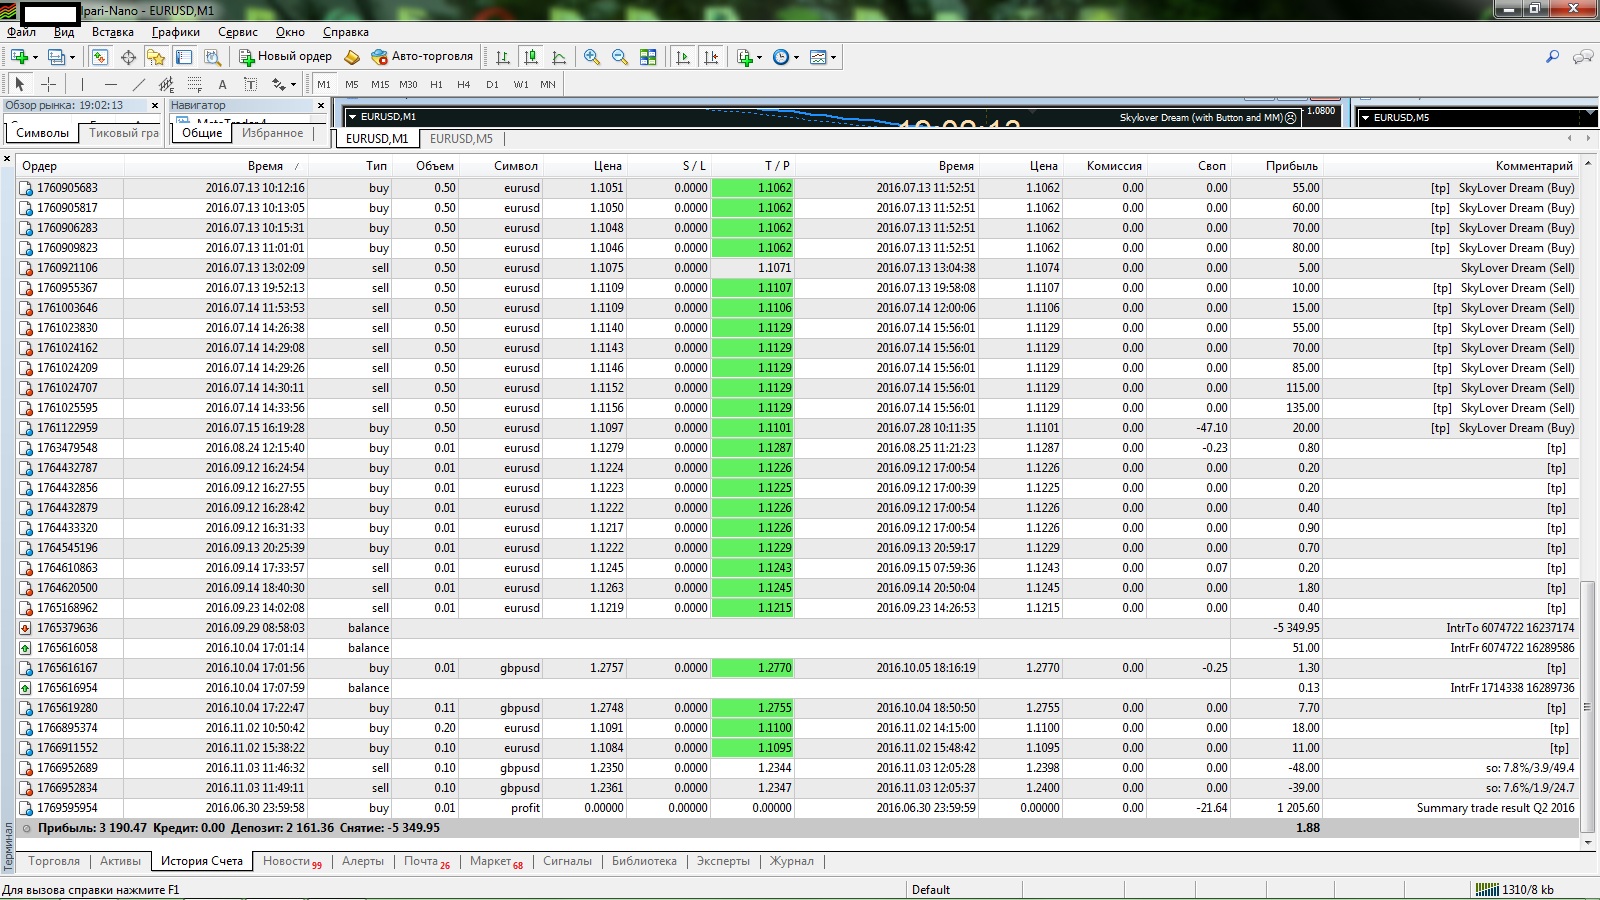Toggle Авто-торговля auto trading
Image resolution: width=1600 pixels, height=900 pixels.
(x=422, y=57)
